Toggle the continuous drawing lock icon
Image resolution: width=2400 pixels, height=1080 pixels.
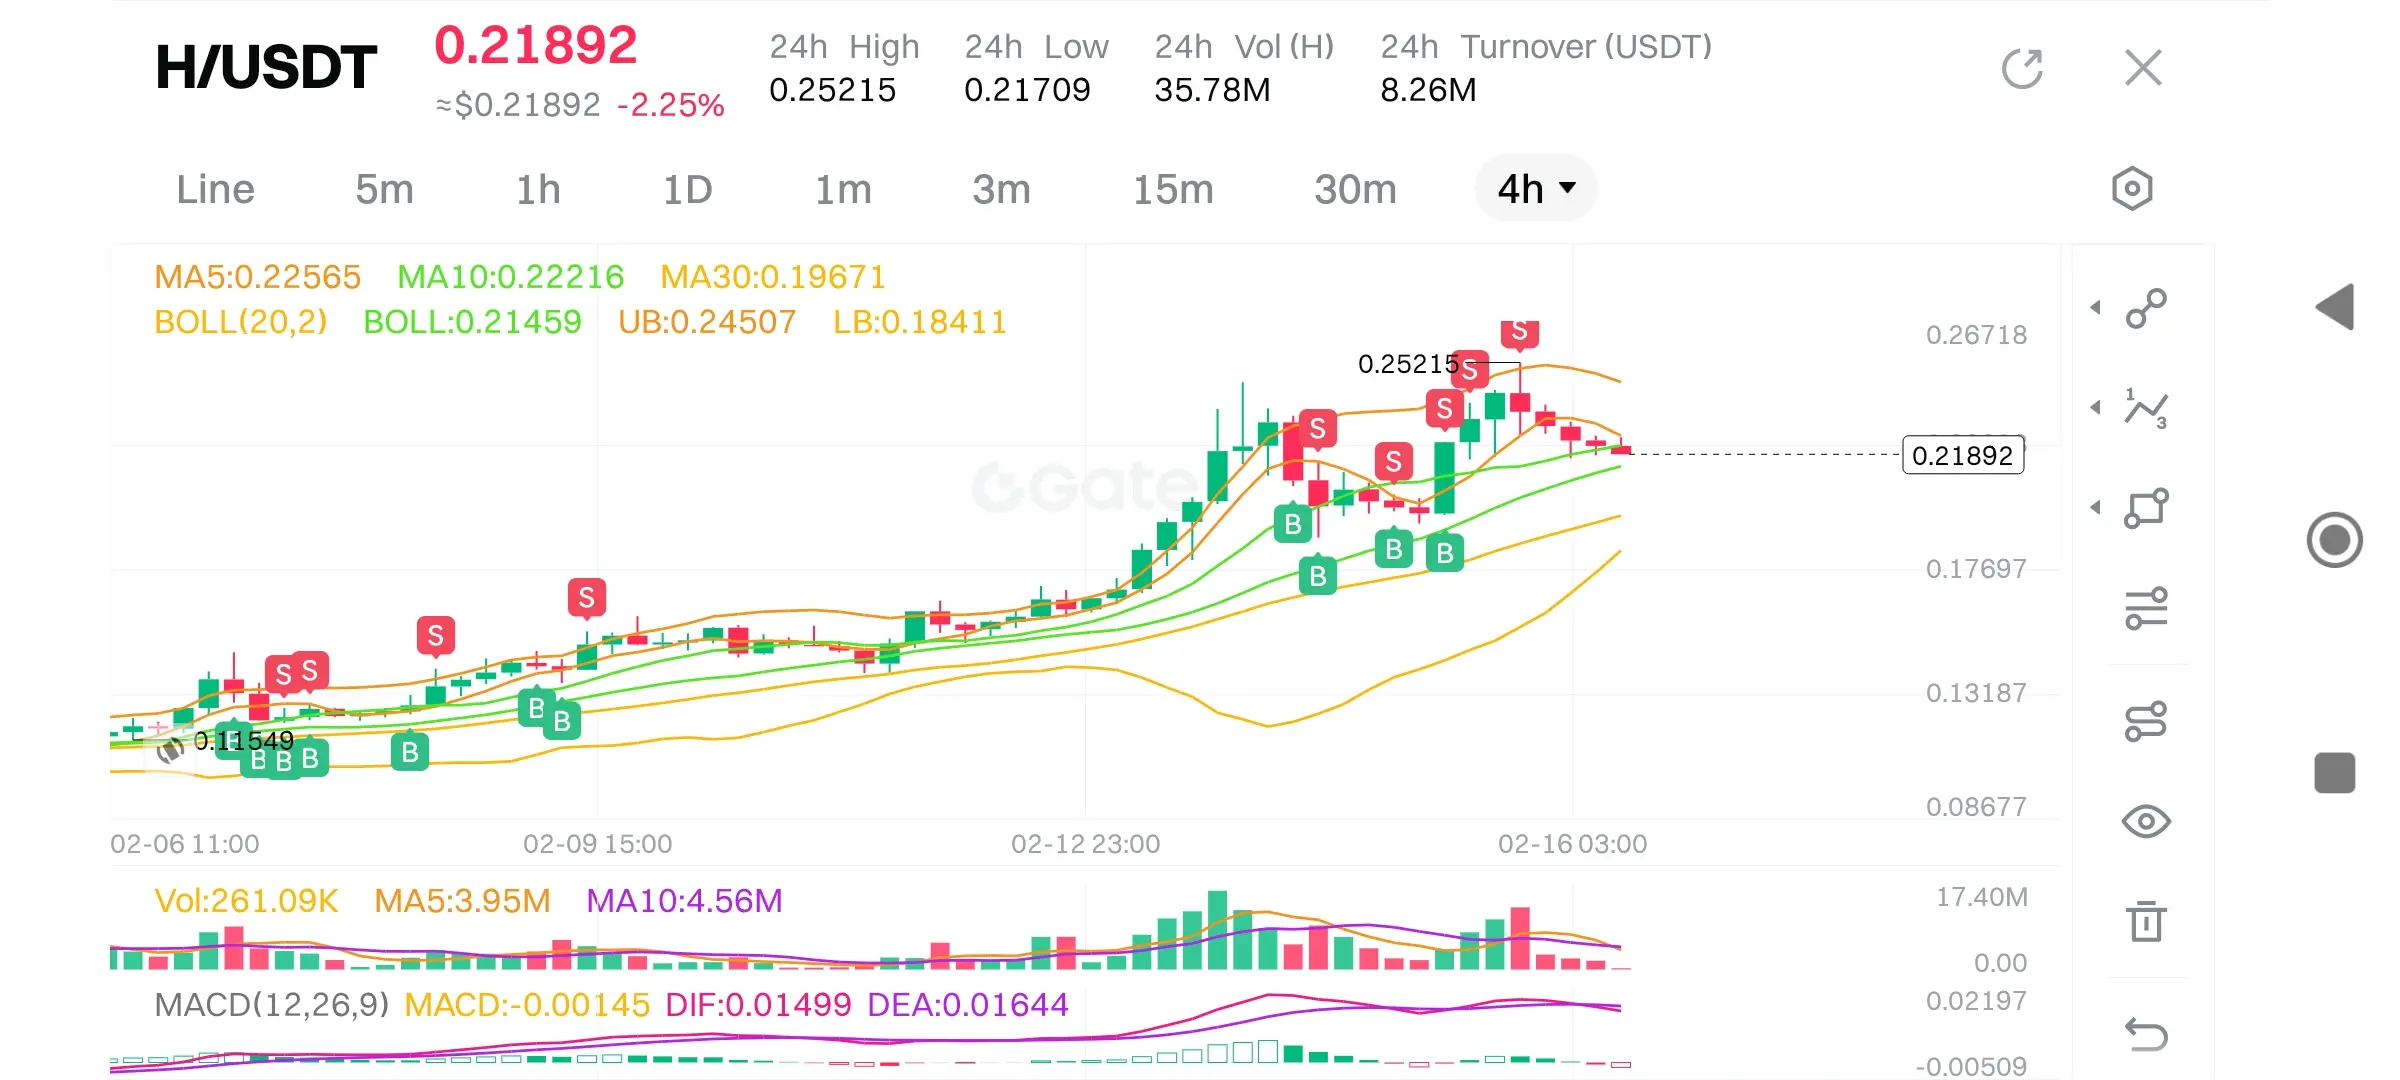(x=2146, y=721)
